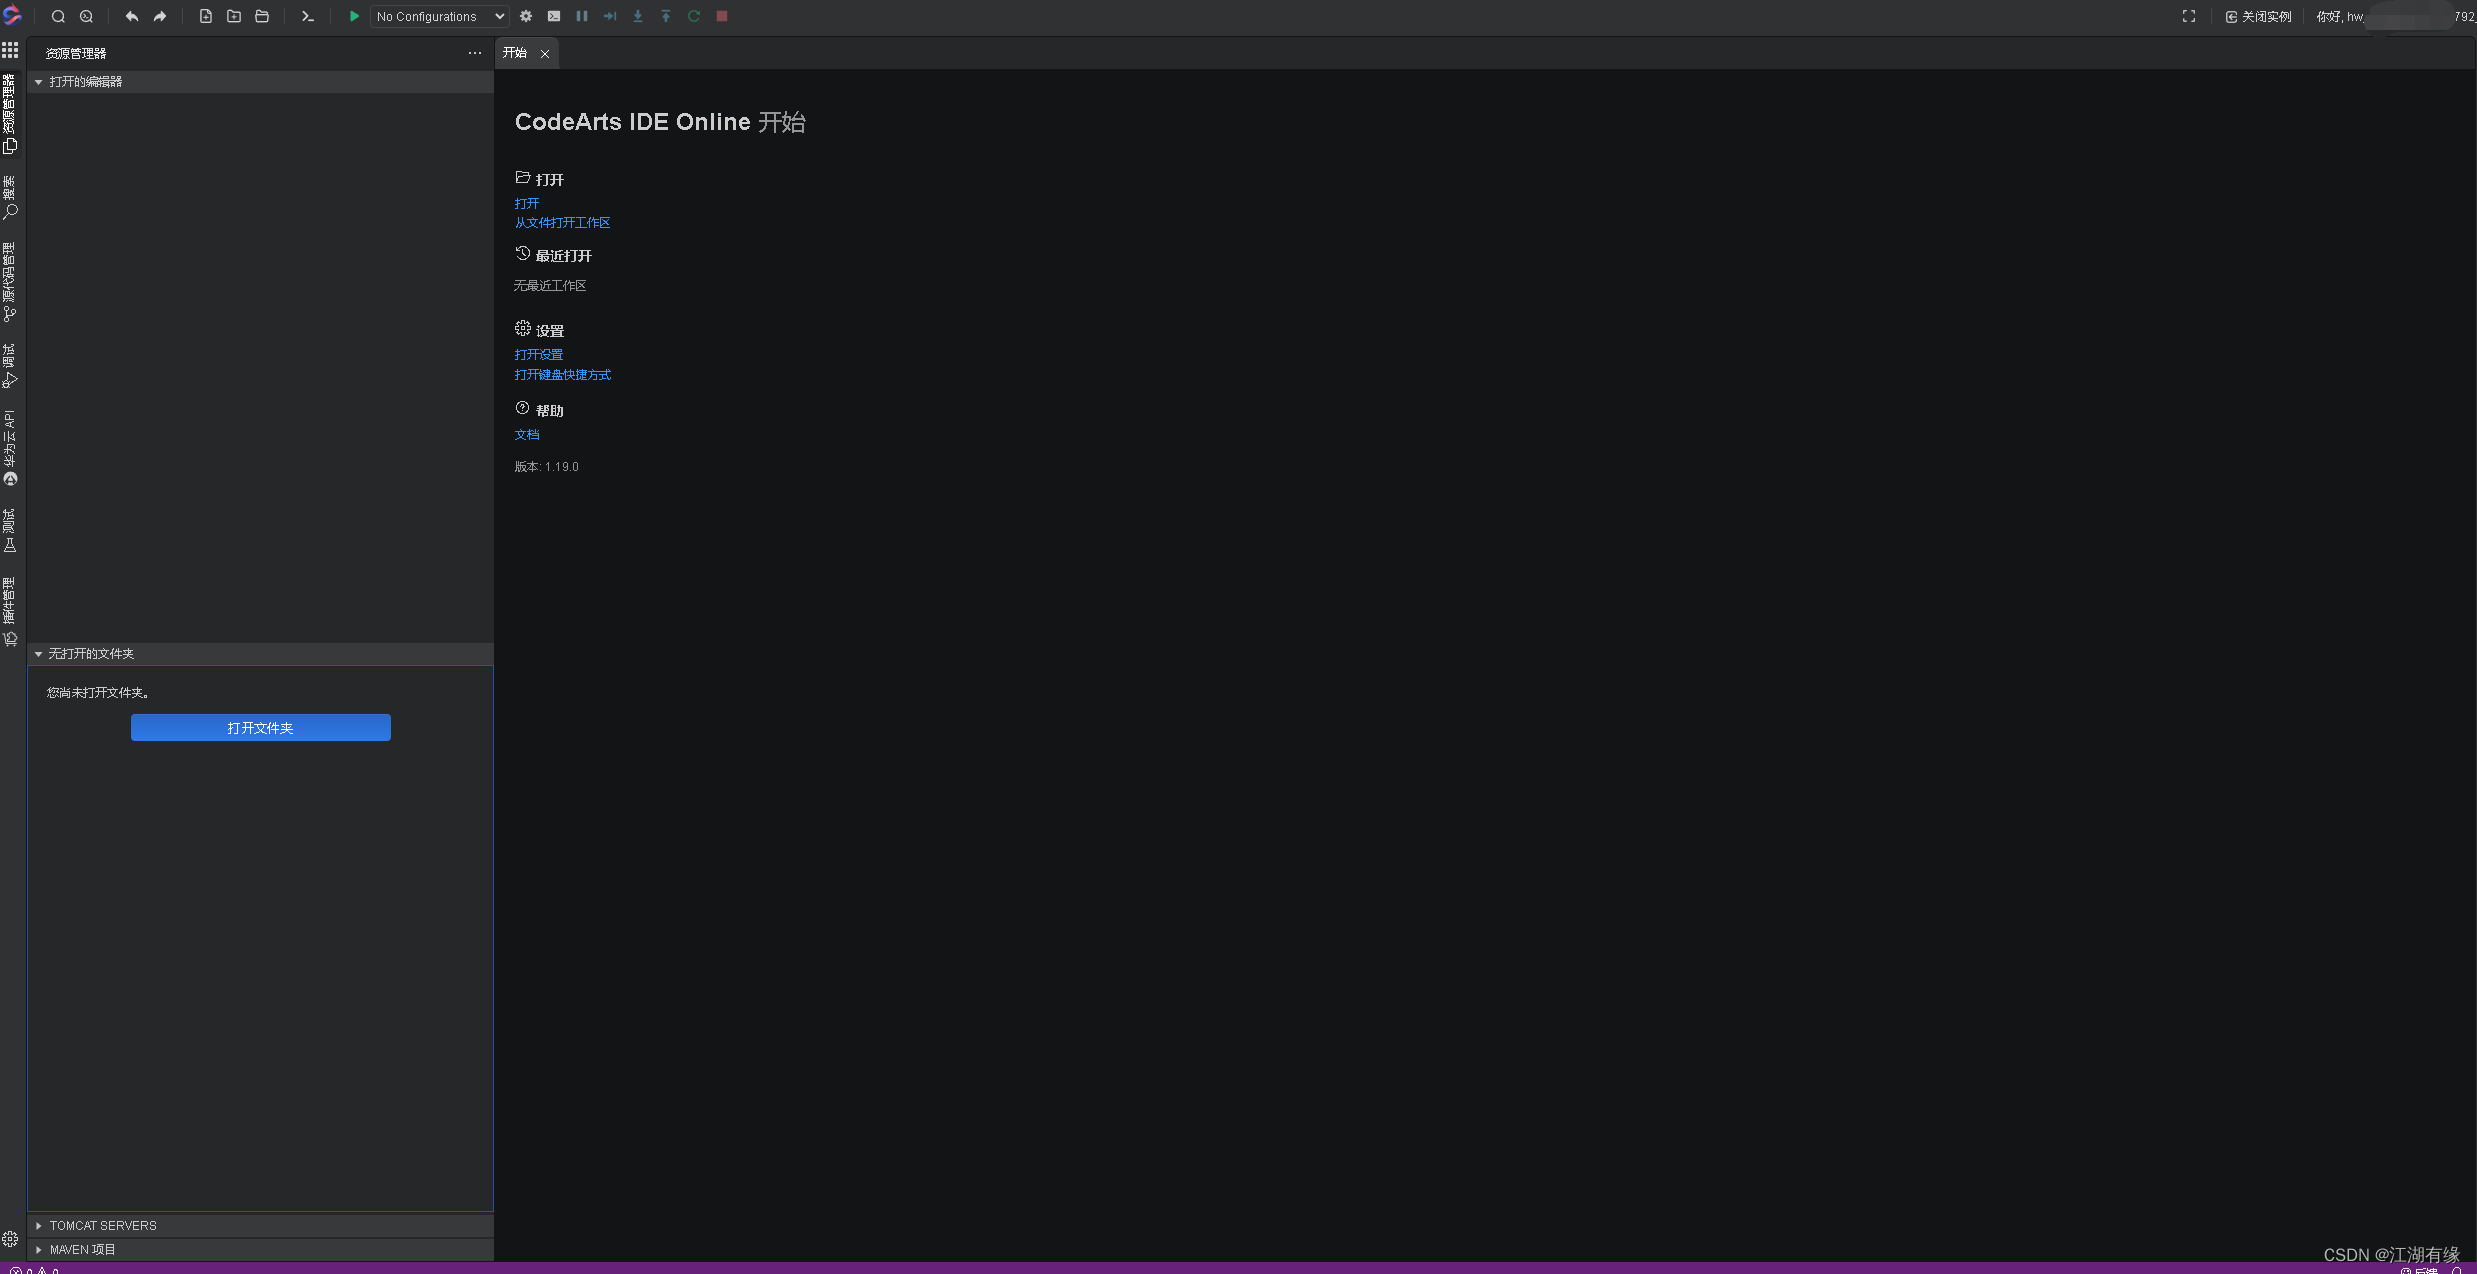
Task: Create a new file via toolbar icon
Action: [x=205, y=16]
